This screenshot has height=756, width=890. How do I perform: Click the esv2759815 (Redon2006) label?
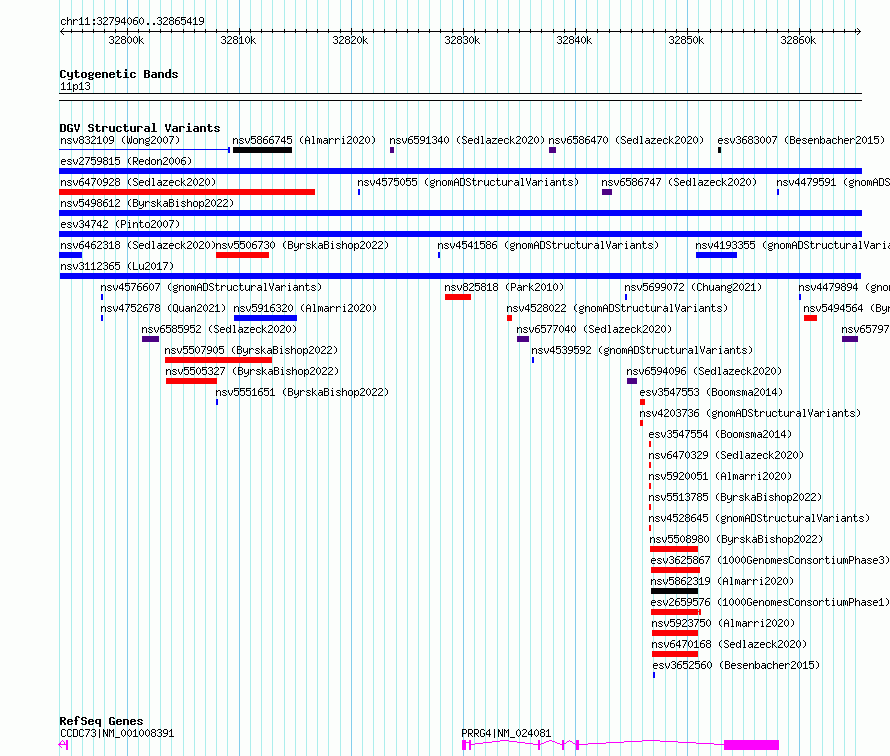pyautogui.click(x=126, y=161)
